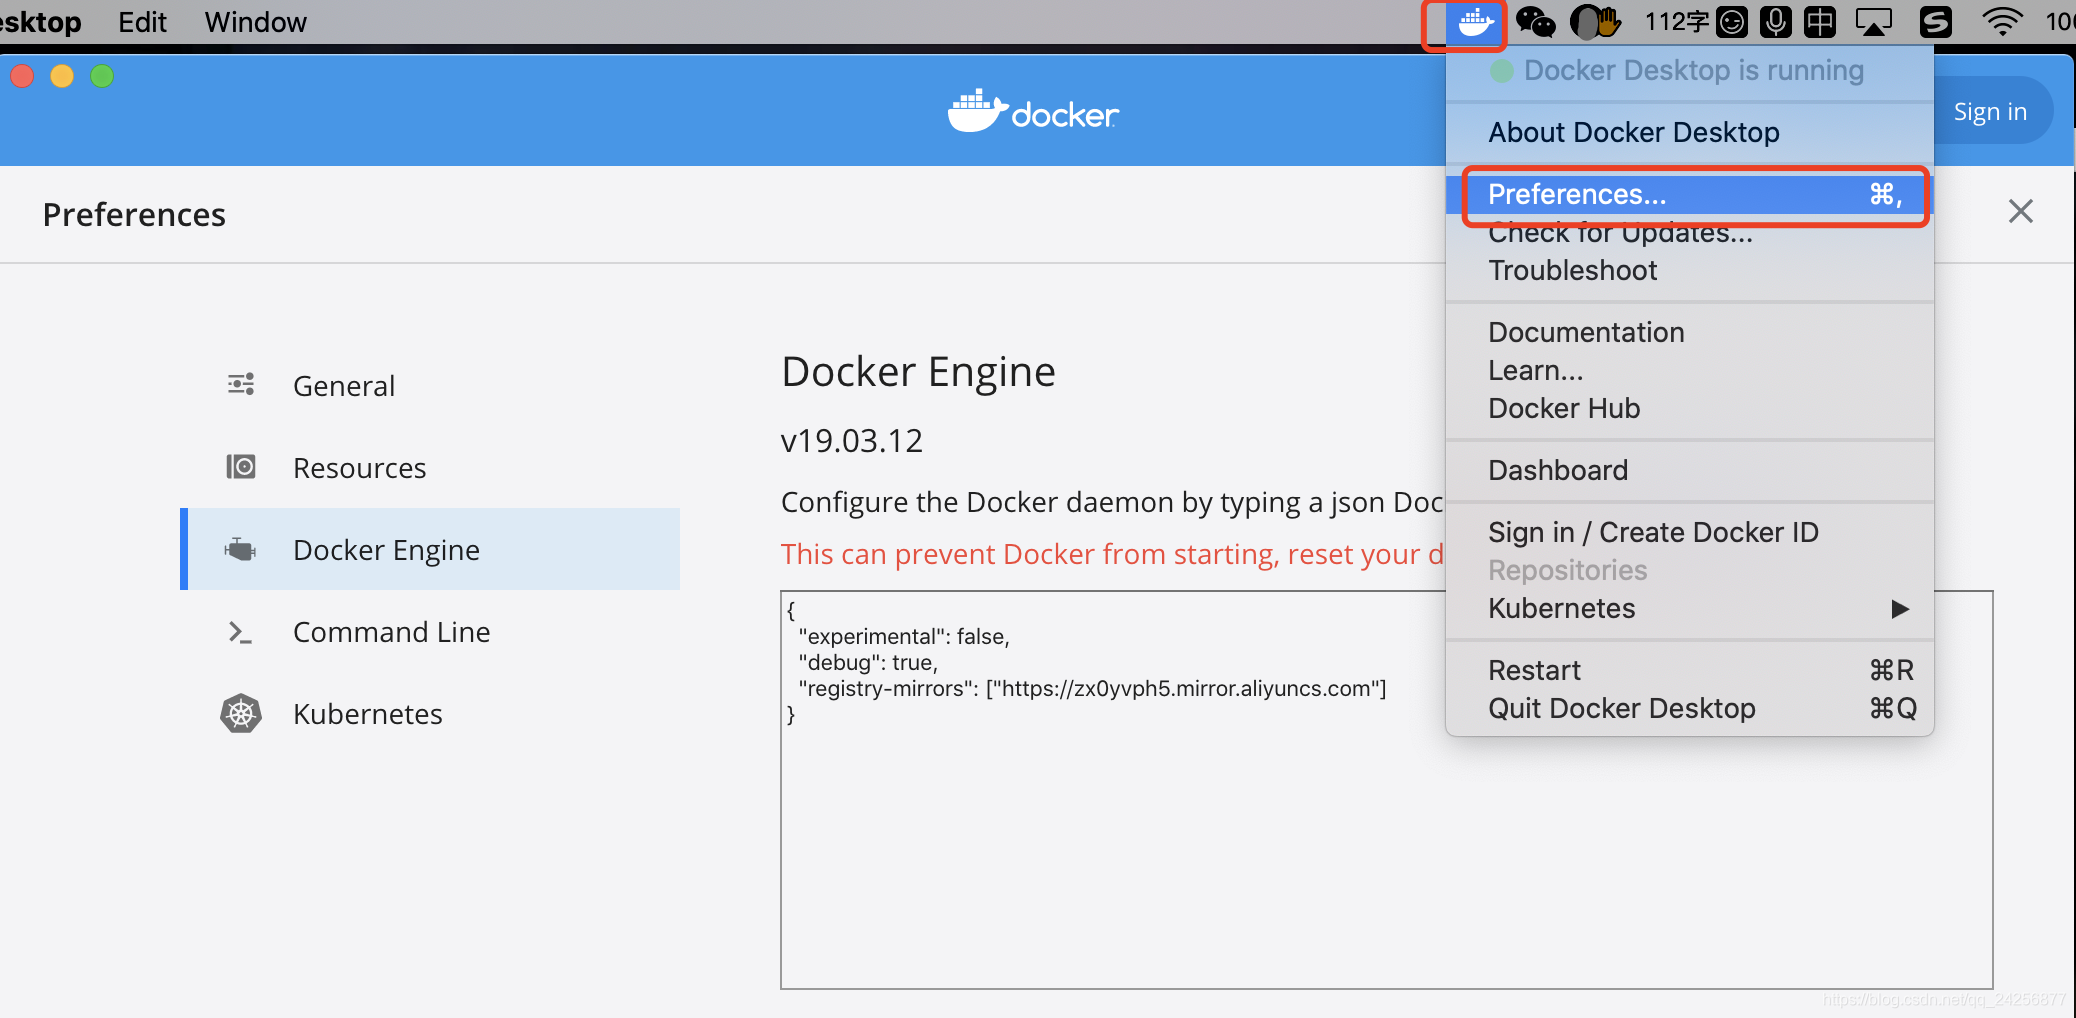The image size is (2076, 1018).
Task: Open the Wi-Fi status menu
Action: [2002, 21]
